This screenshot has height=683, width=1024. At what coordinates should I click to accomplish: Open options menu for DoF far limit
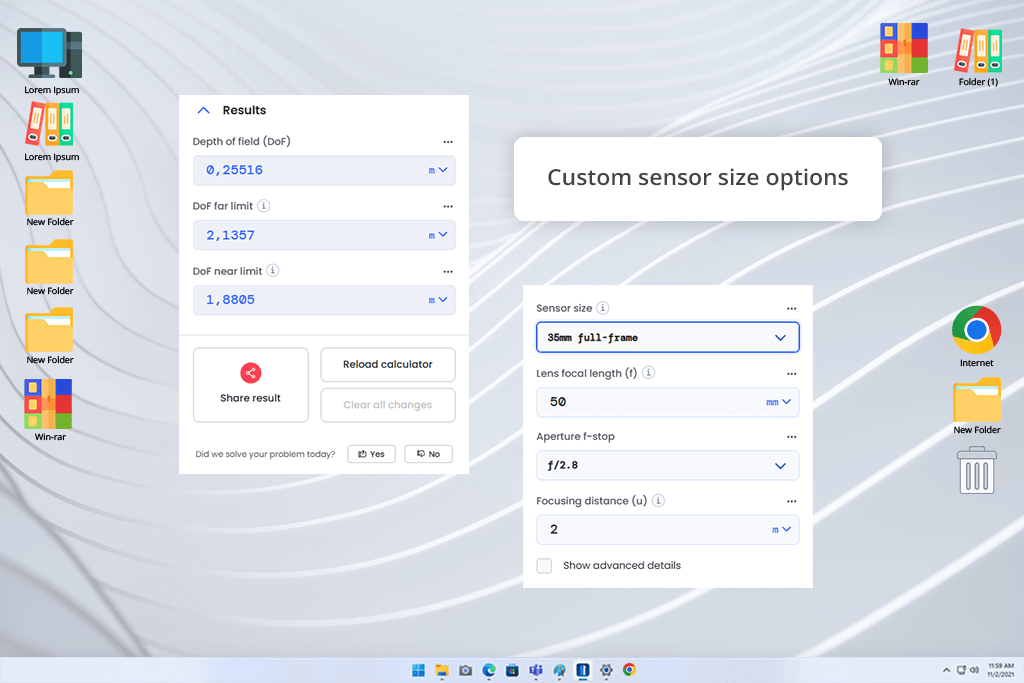point(448,206)
